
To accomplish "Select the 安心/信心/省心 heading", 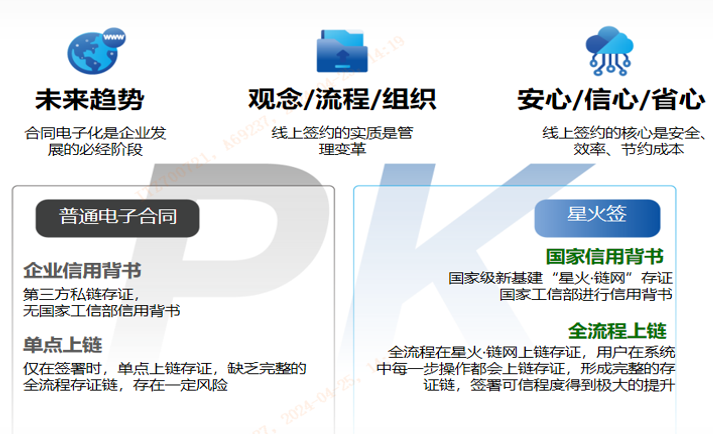I will point(611,100).
